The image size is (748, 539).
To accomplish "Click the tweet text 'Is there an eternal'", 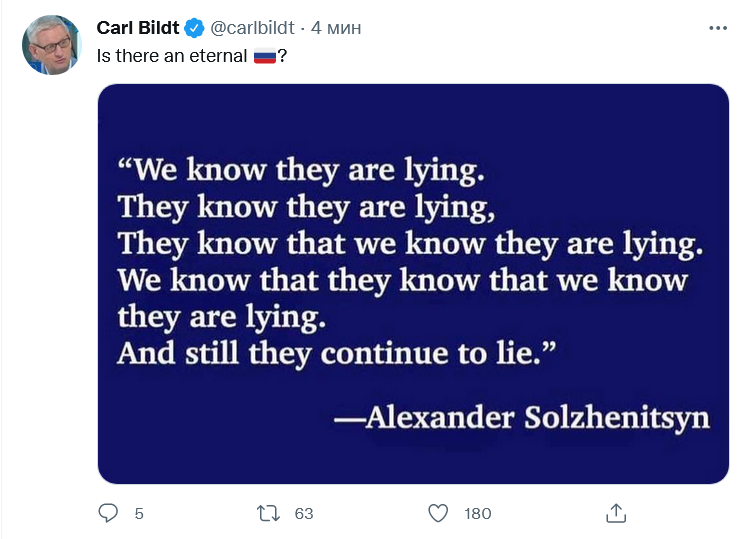I will coord(171,56).
